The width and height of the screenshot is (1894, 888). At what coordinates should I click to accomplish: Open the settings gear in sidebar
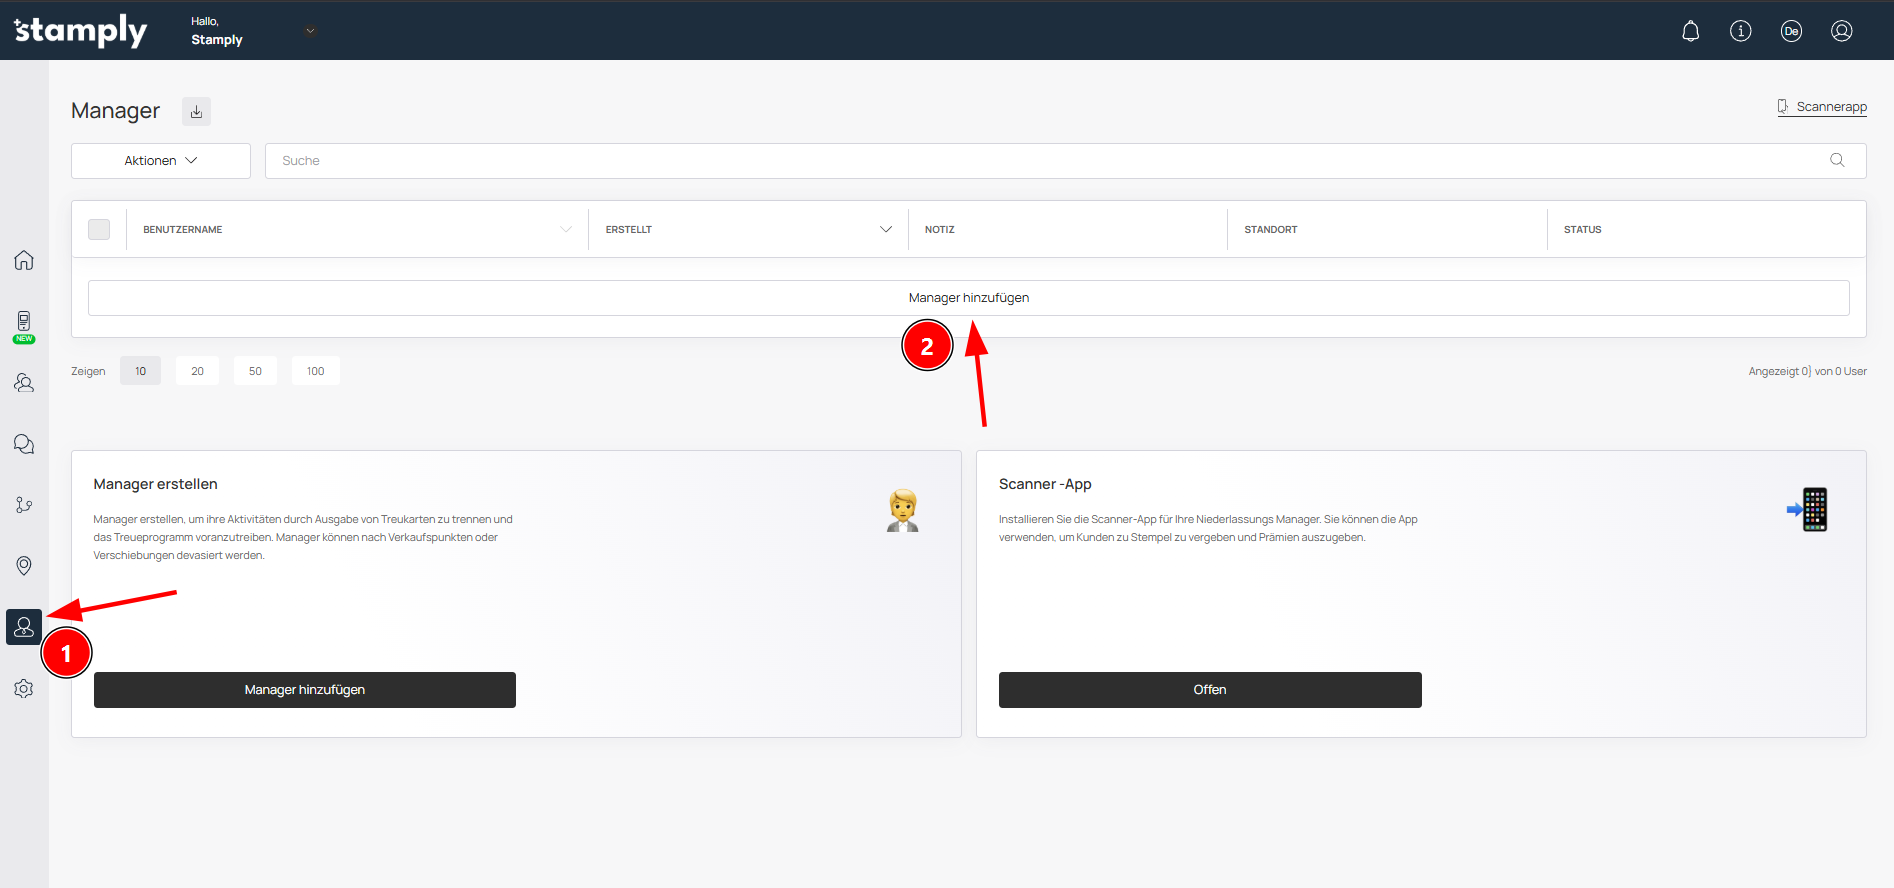click(24, 689)
